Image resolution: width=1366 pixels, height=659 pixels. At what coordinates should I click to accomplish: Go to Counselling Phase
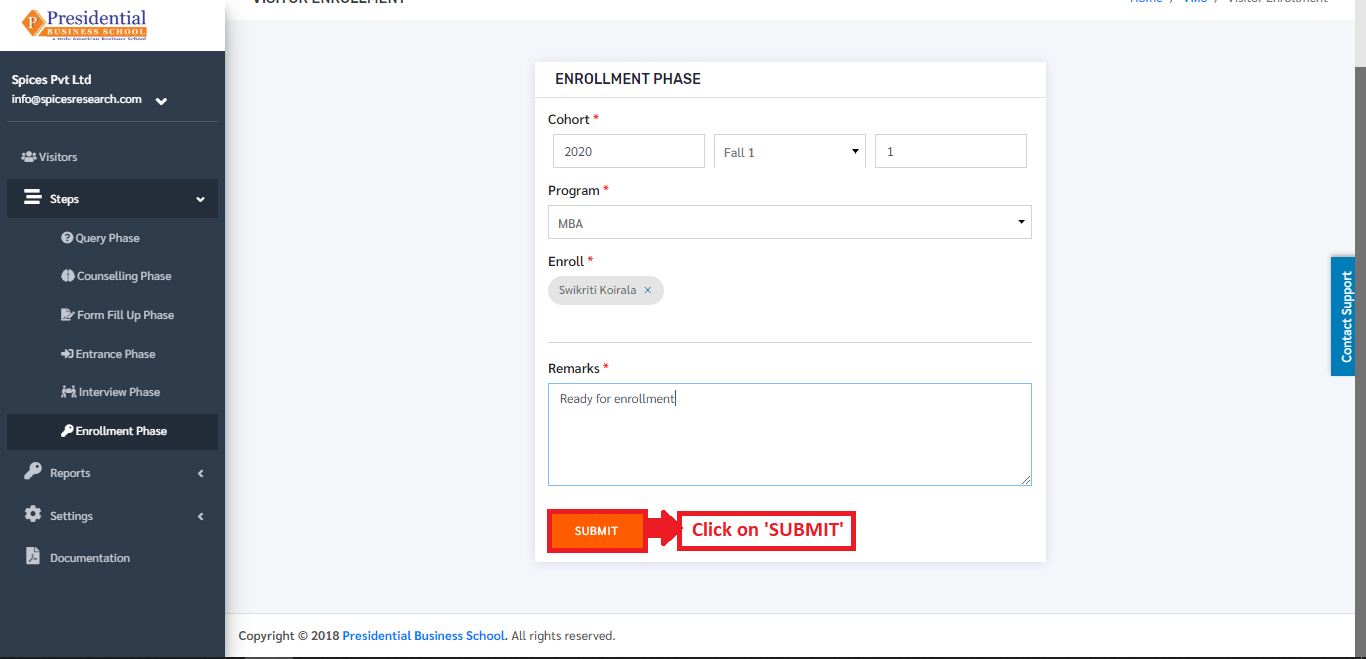click(x=112, y=276)
